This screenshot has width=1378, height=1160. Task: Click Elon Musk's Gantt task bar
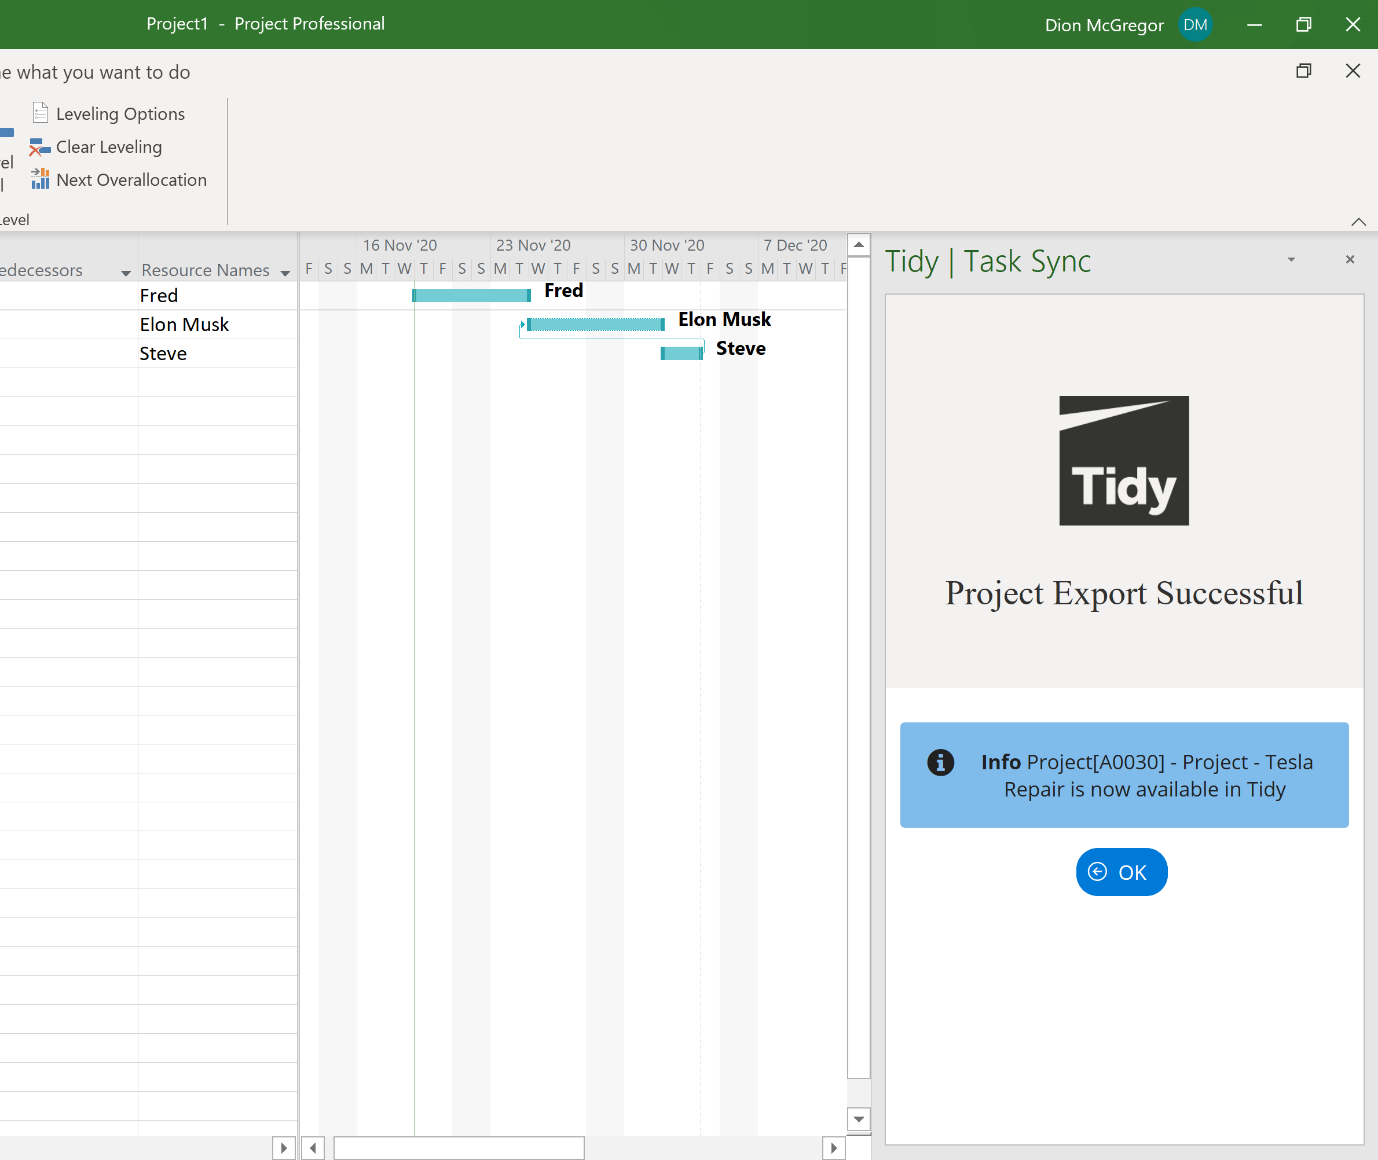(595, 324)
